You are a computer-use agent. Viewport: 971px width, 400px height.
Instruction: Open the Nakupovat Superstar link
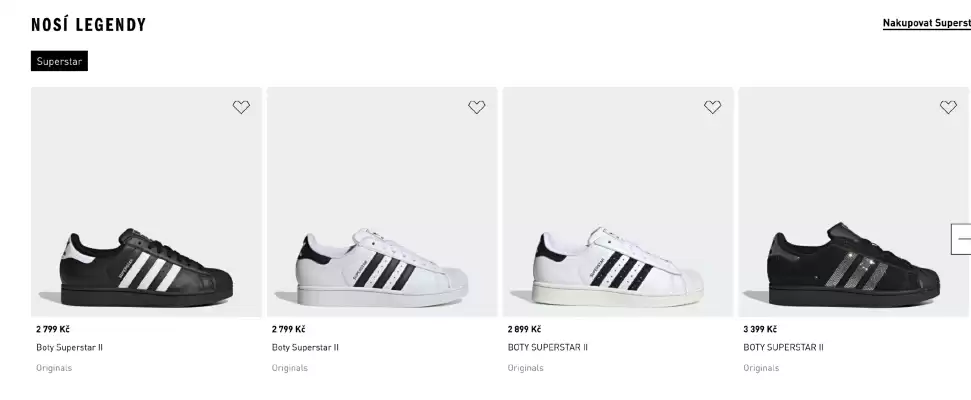click(x=926, y=23)
